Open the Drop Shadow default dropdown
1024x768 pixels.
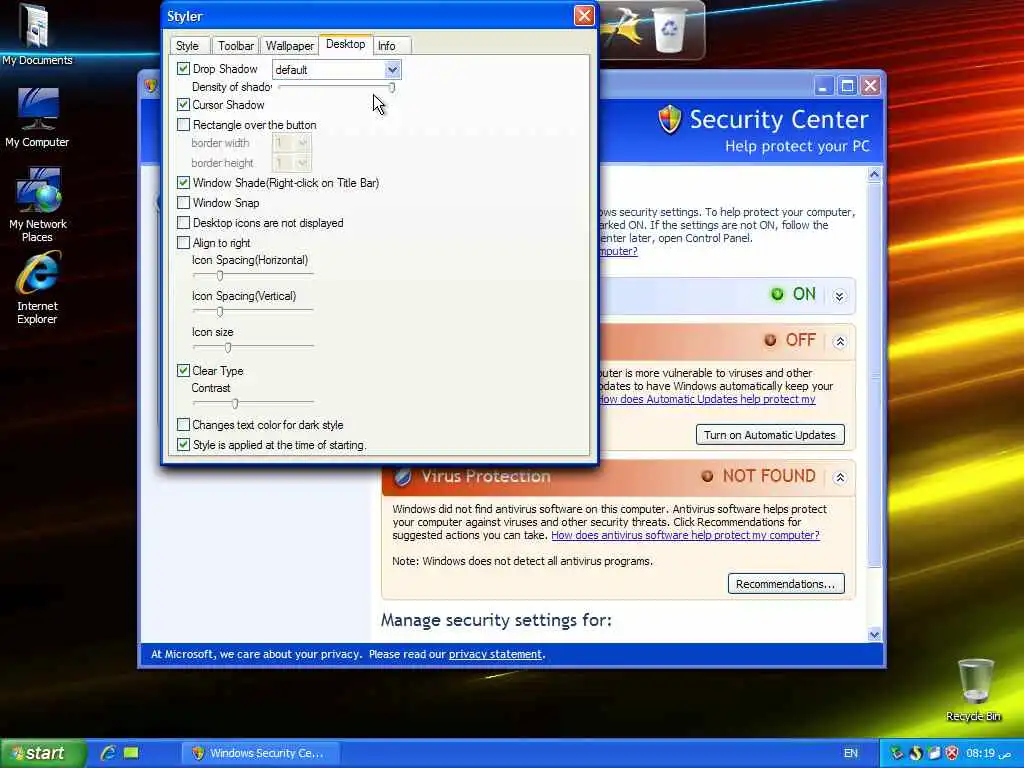click(392, 69)
